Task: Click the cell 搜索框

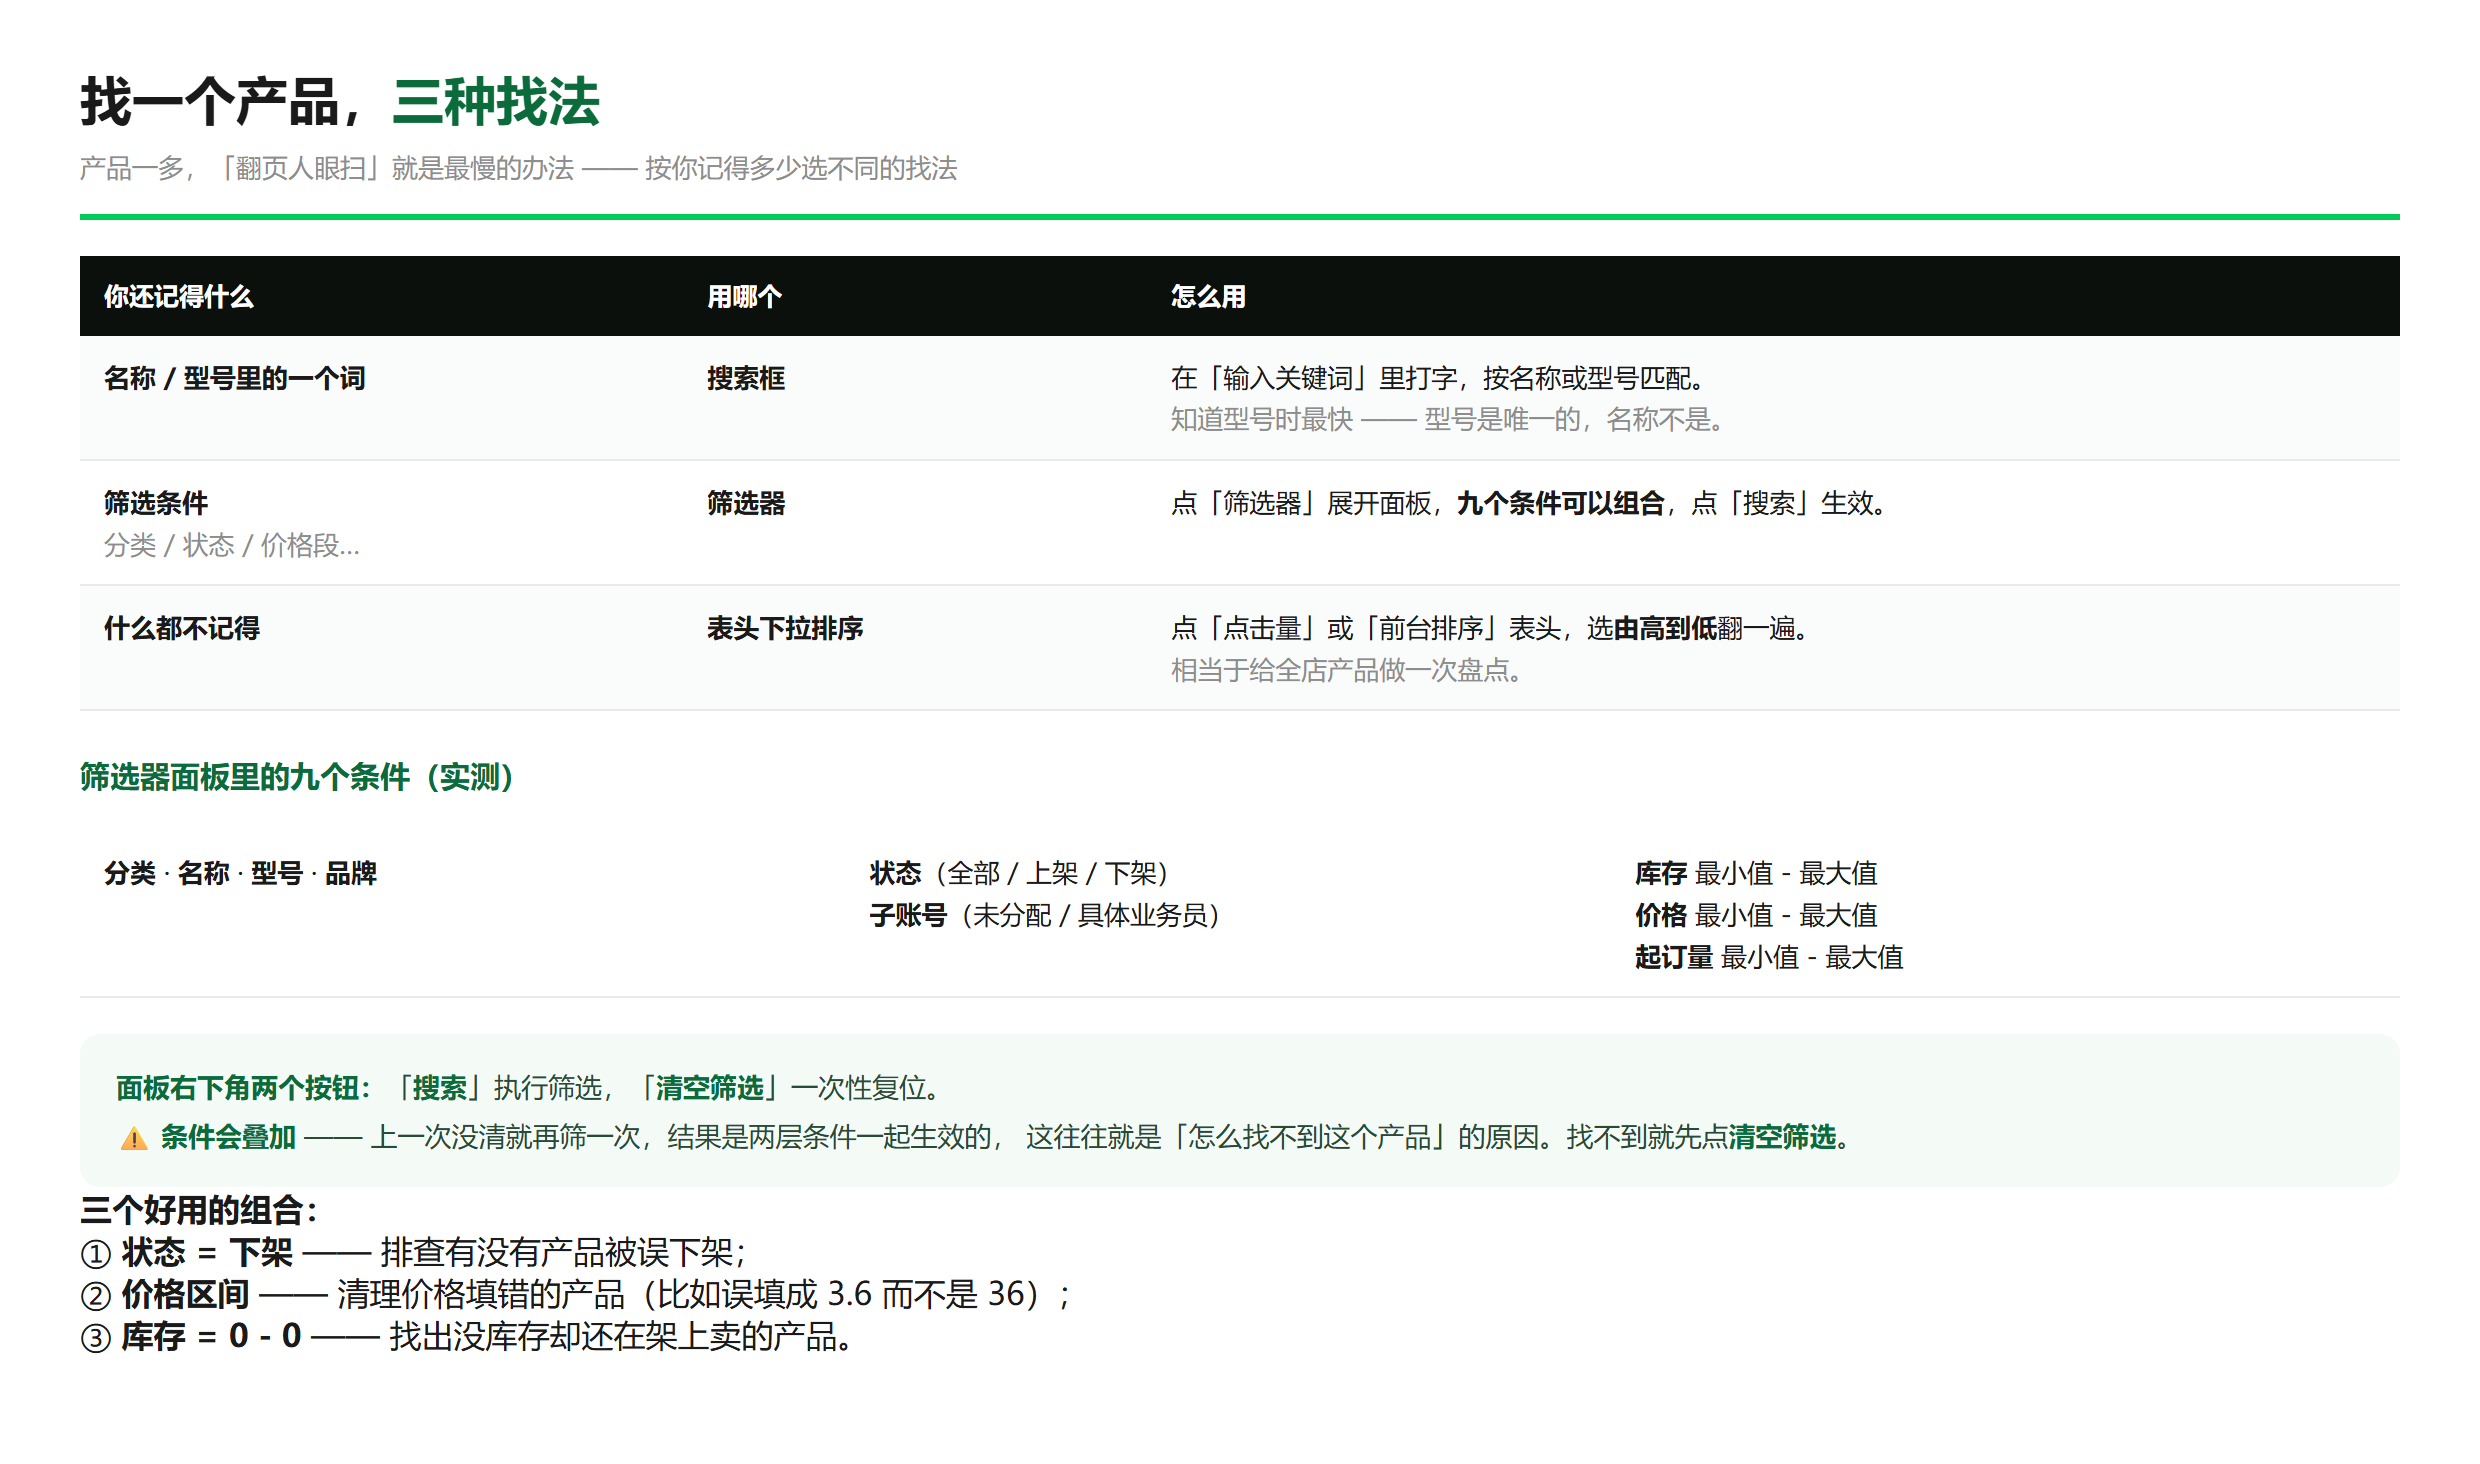Action: (746, 378)
